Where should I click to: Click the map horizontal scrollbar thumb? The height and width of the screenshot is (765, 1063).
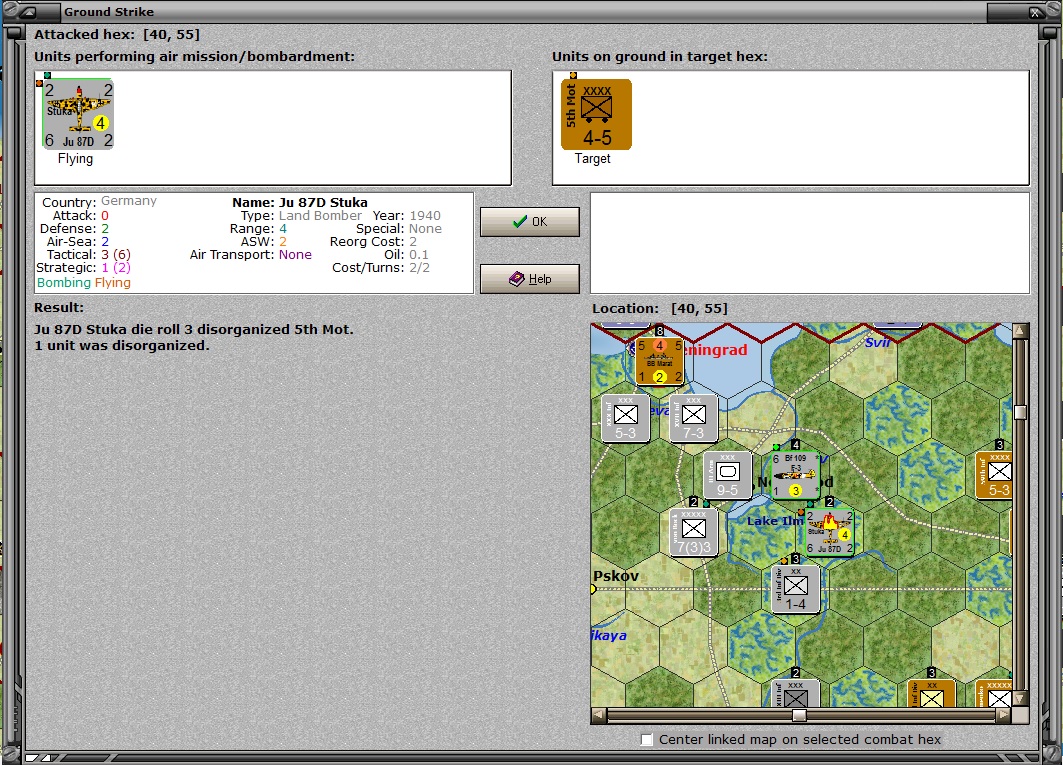click(799, 715)
